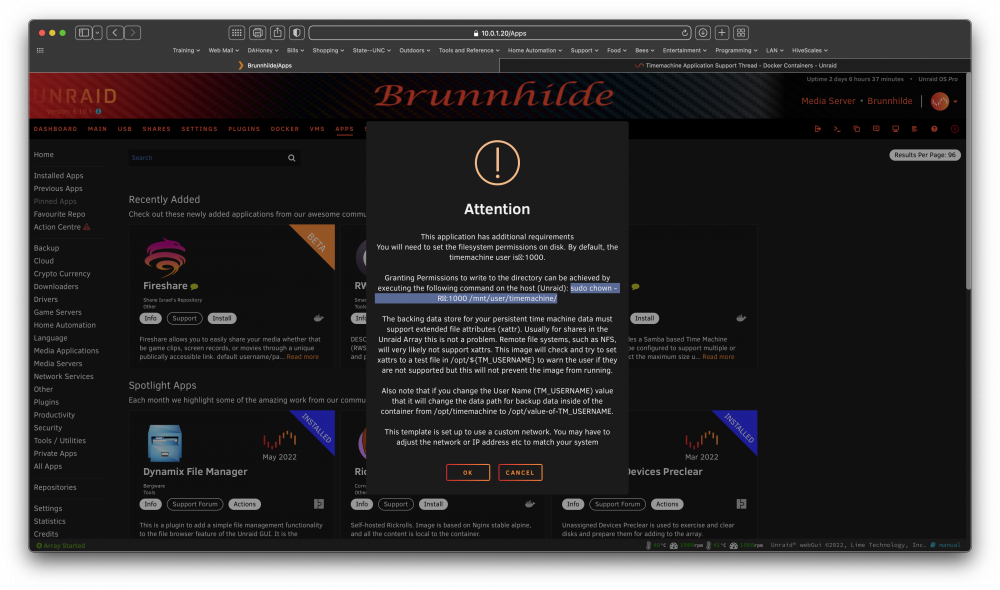Open a new tab with plus icon
1000x590 pixels.
coord(722,33)
